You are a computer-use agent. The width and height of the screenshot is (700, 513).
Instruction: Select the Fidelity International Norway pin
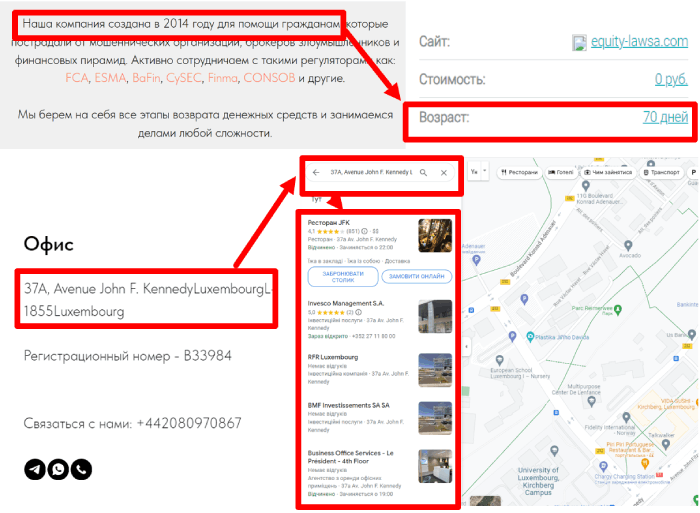[626, 417]
